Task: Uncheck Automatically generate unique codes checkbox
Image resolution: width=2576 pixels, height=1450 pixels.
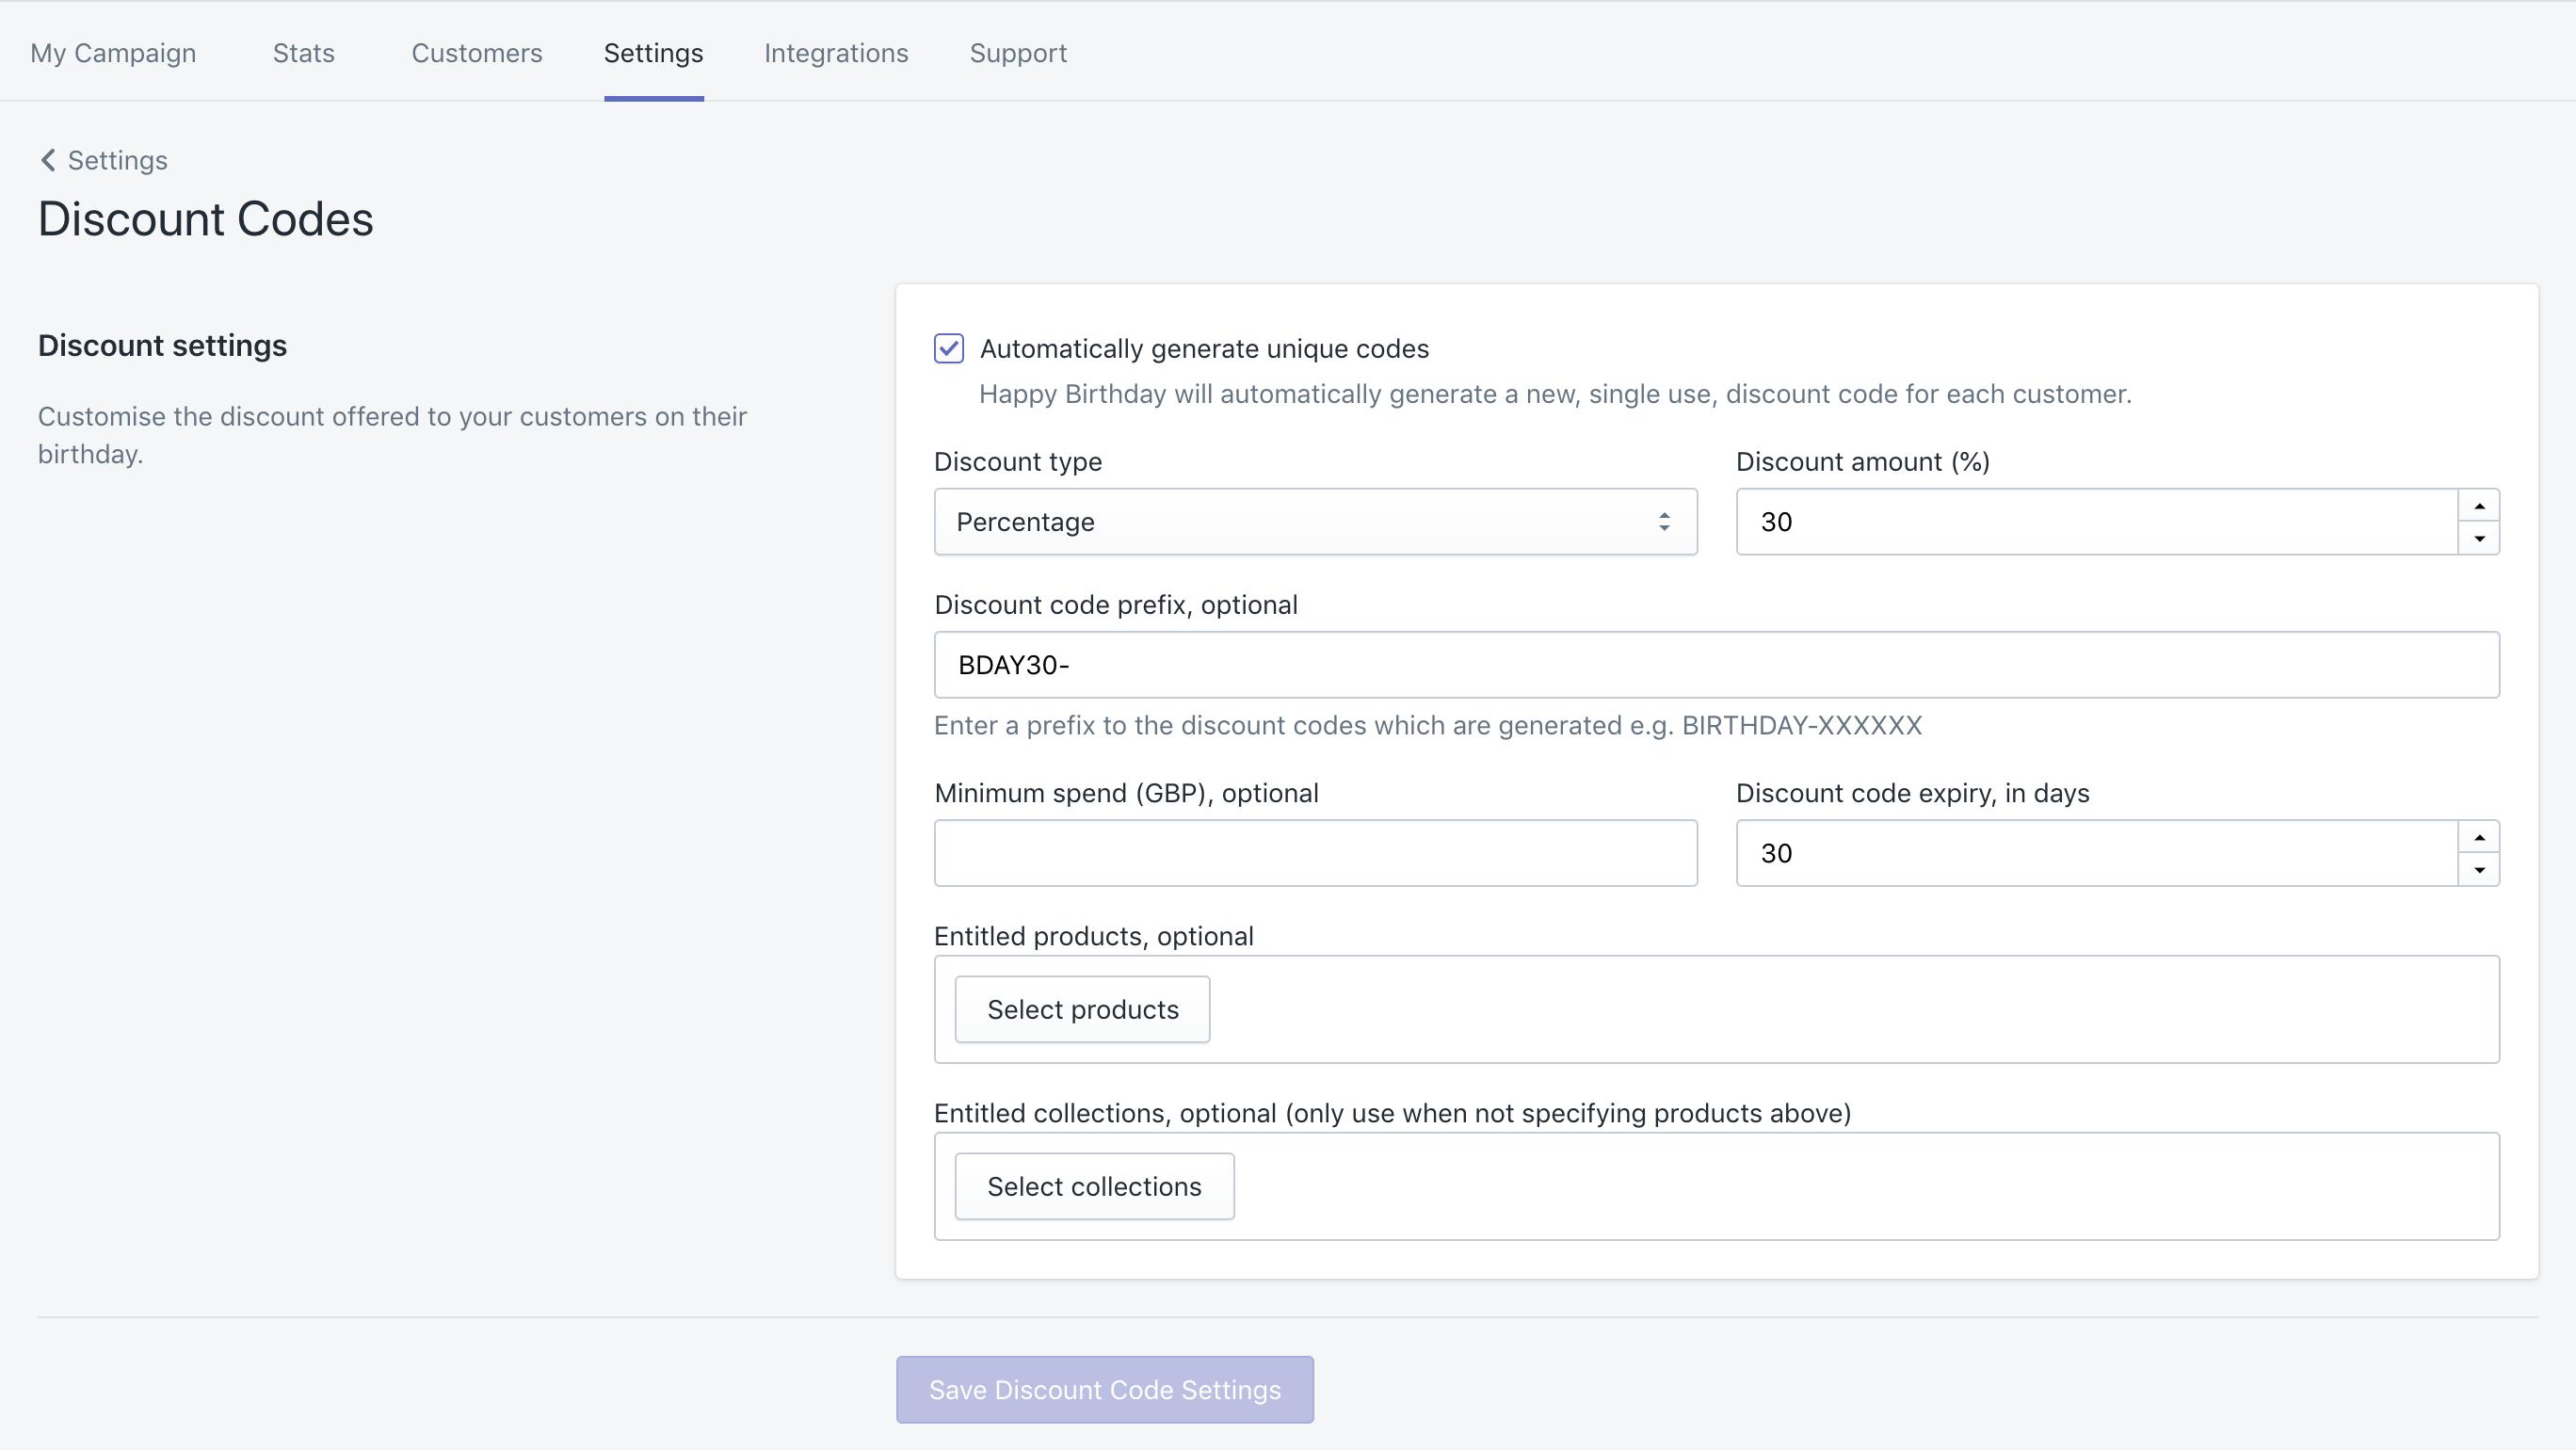Action: tap(948, 348)
